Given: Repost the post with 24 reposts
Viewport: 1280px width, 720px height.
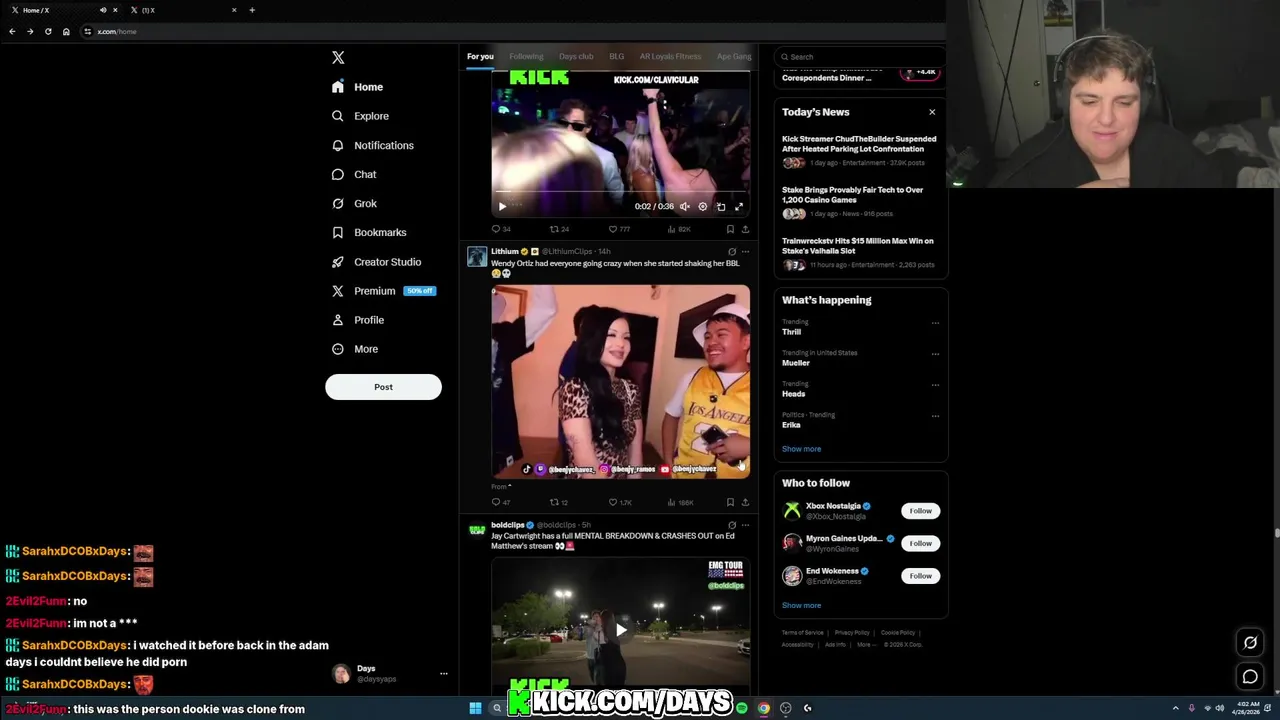Looking at the screenshot, I should [x=559, y=229].
